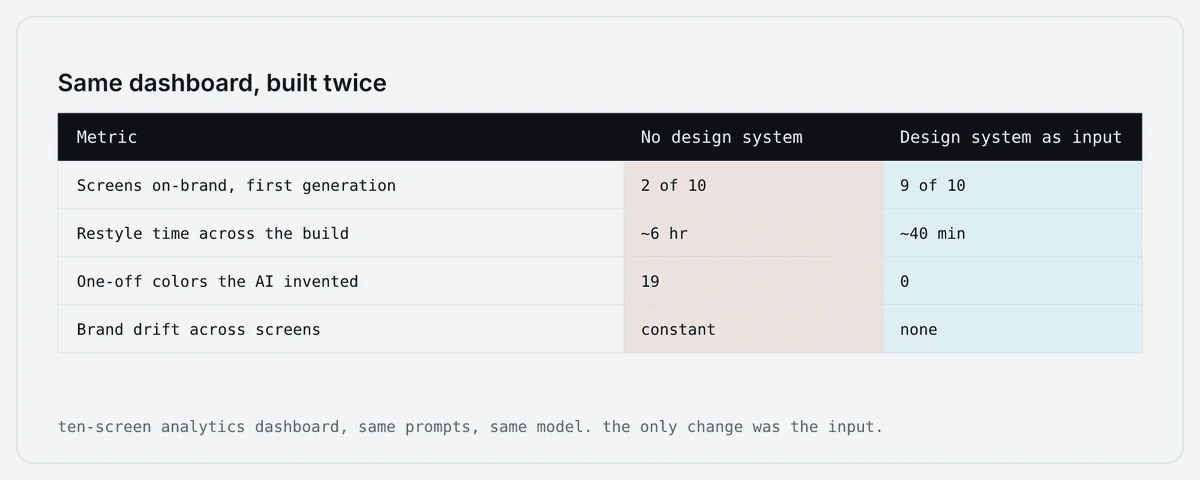Click the '~40 min' value cell
The width and height of the screenshot is (1200, 480).
pyautogui.click(x=1012, y=233)
